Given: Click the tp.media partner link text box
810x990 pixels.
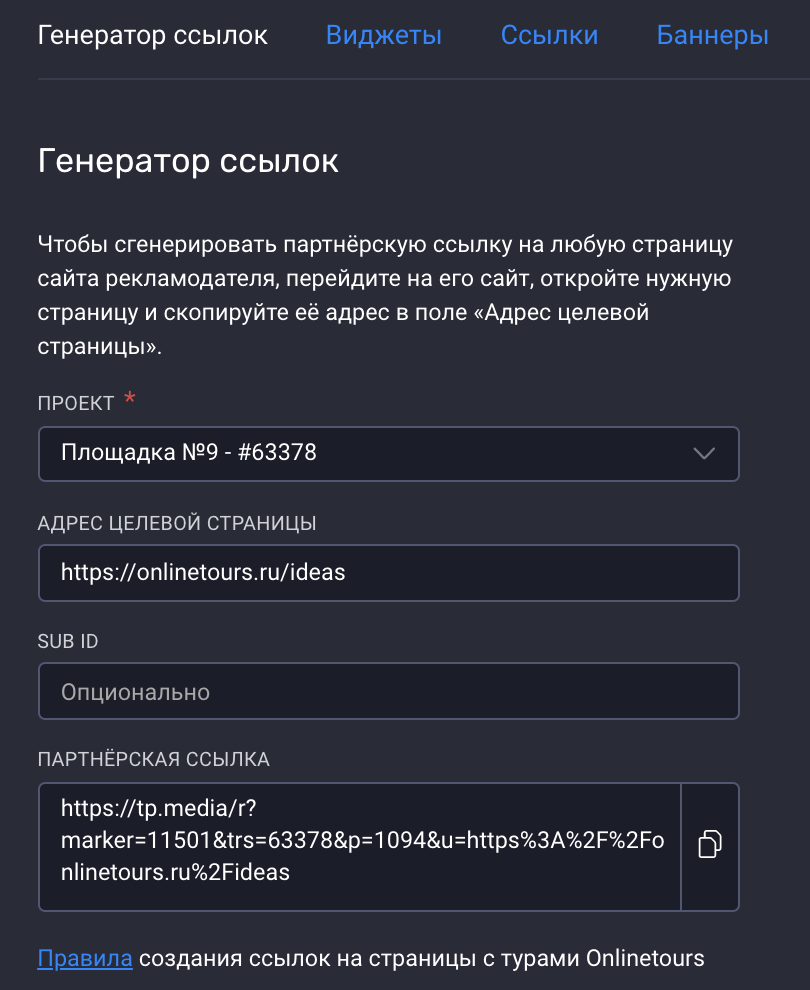Looking at the screenshot, I should [360, 845].
